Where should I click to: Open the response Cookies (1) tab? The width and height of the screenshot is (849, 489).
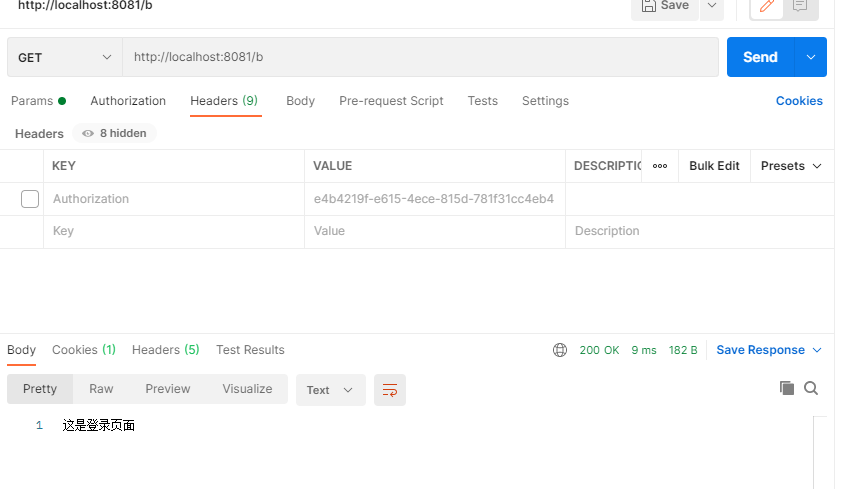point(84,350)
